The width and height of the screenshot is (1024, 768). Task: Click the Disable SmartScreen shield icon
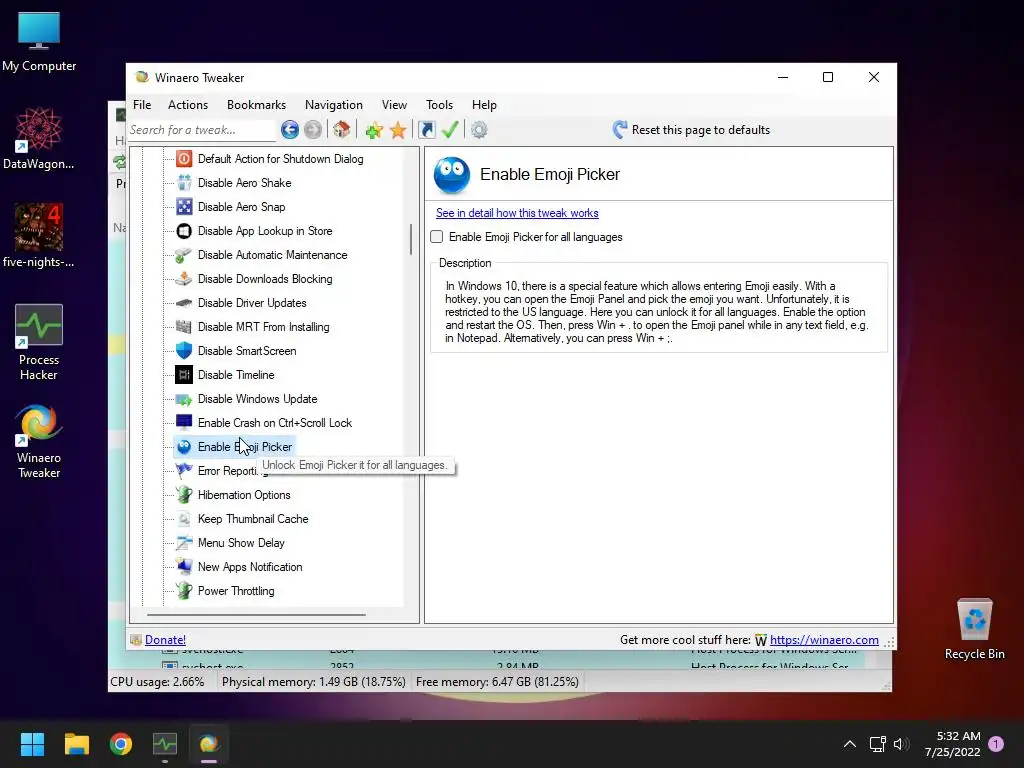point(184,351)
